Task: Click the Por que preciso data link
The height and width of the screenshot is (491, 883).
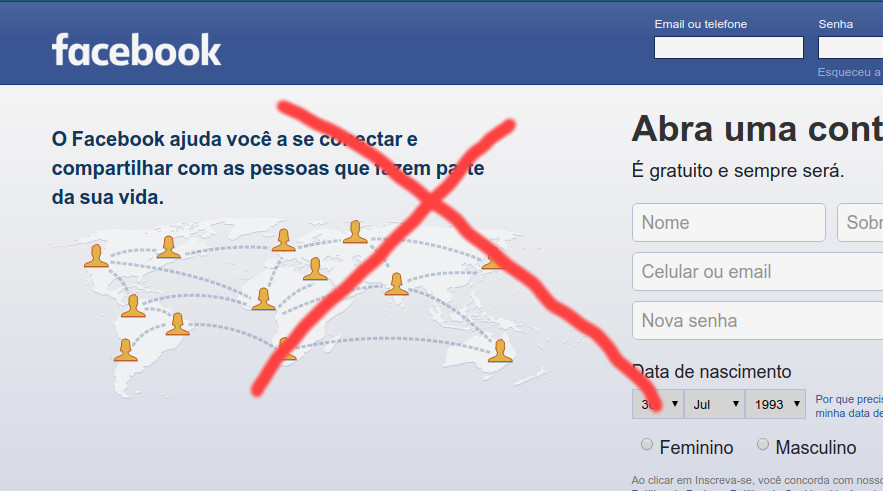Action: tap(849, 406)
